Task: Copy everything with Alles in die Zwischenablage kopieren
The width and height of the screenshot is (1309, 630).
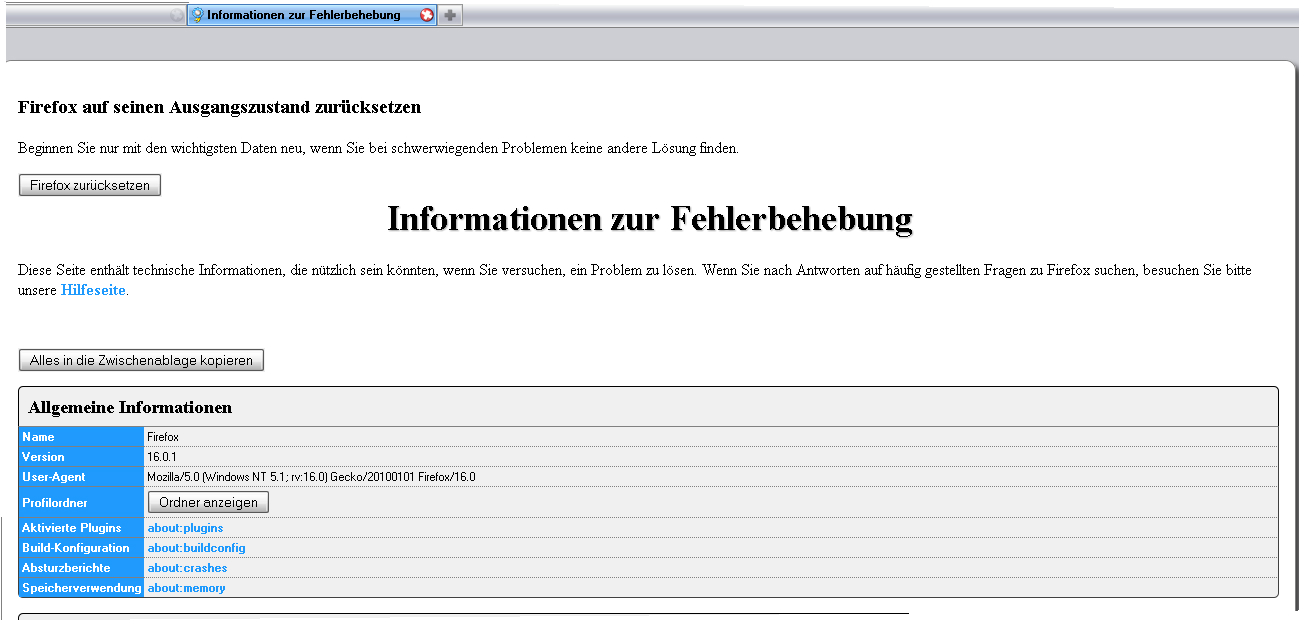Action: click(x=141, y=360)
